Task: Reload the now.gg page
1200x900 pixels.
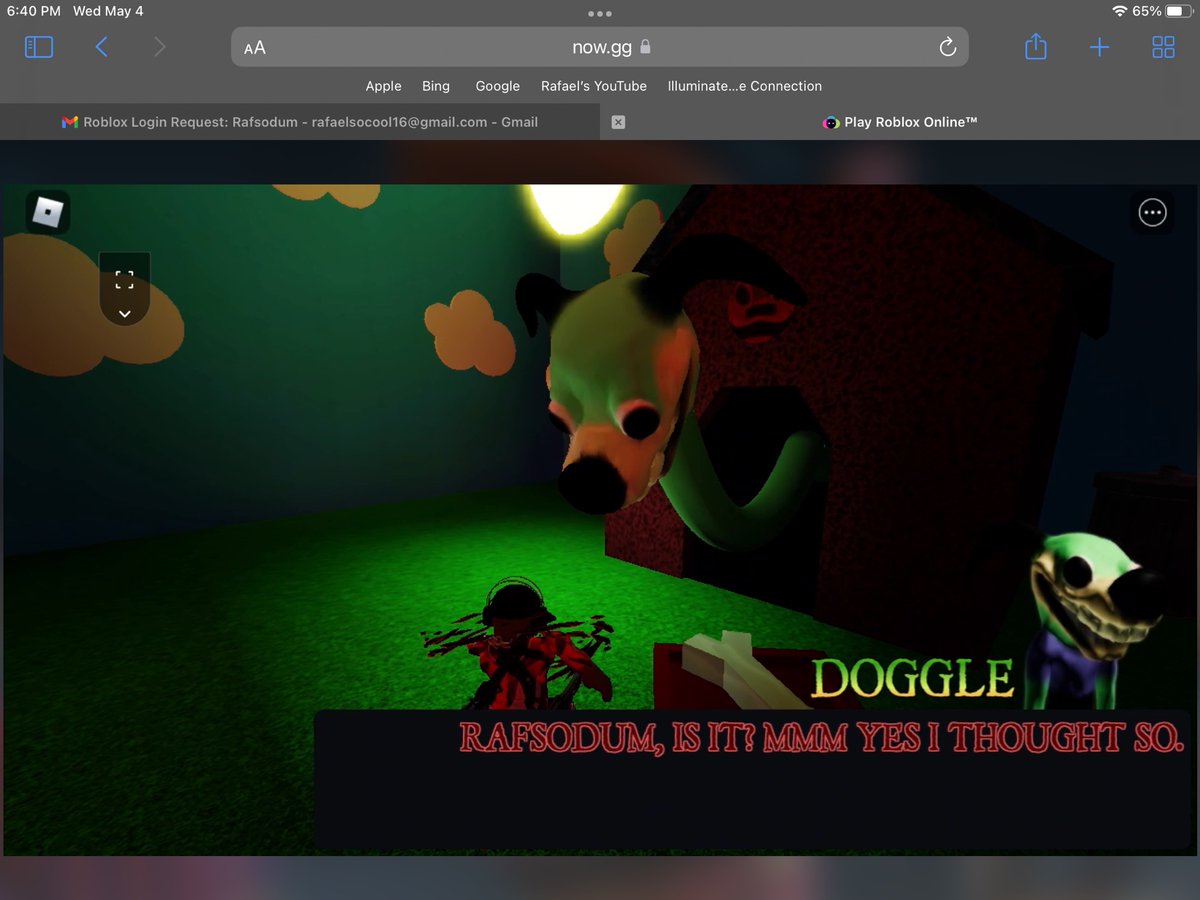Action: point(947,47)
